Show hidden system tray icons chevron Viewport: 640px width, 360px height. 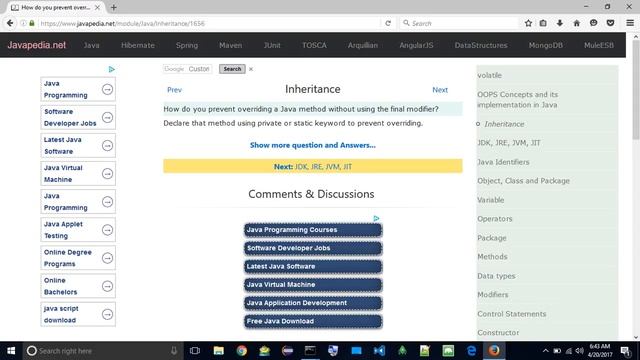[x=545, y=351]
